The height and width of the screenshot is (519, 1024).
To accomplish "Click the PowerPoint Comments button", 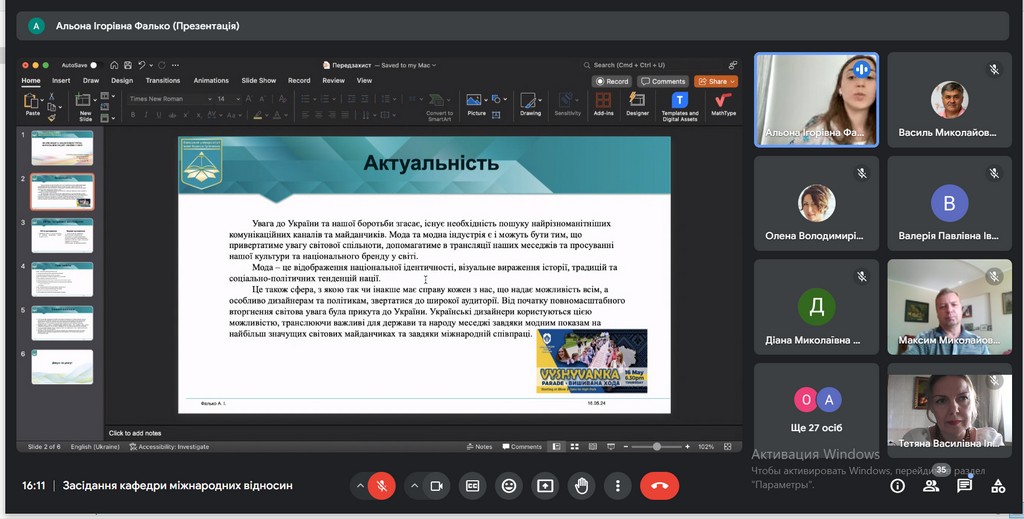I will 663,81.
